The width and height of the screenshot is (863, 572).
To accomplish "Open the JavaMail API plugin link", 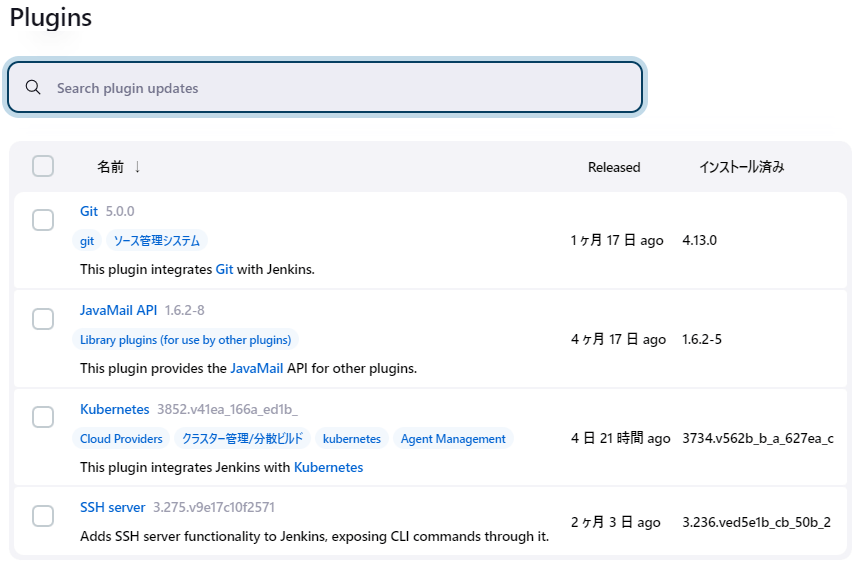I will (118, 310).
